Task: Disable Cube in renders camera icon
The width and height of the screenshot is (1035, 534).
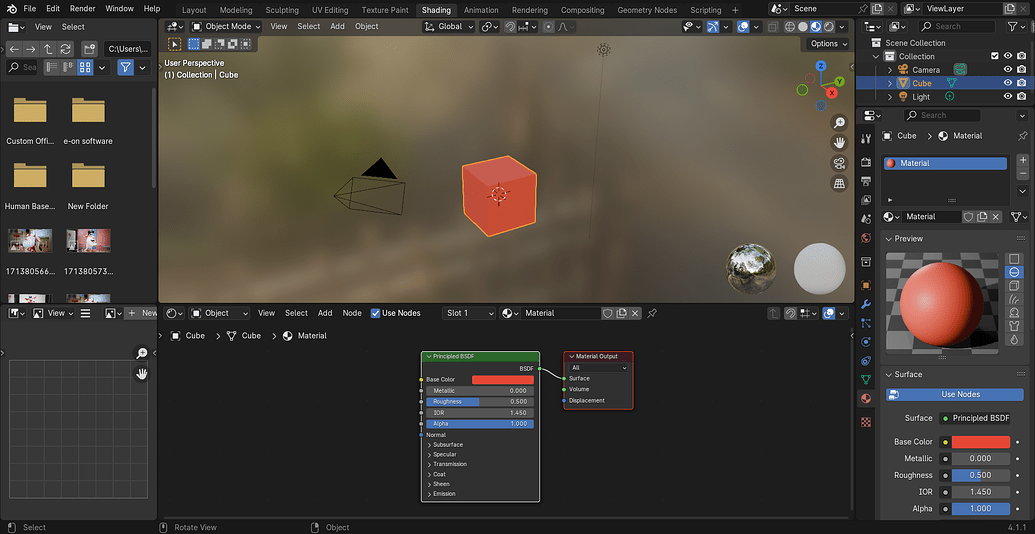Action: (1022, 83)
